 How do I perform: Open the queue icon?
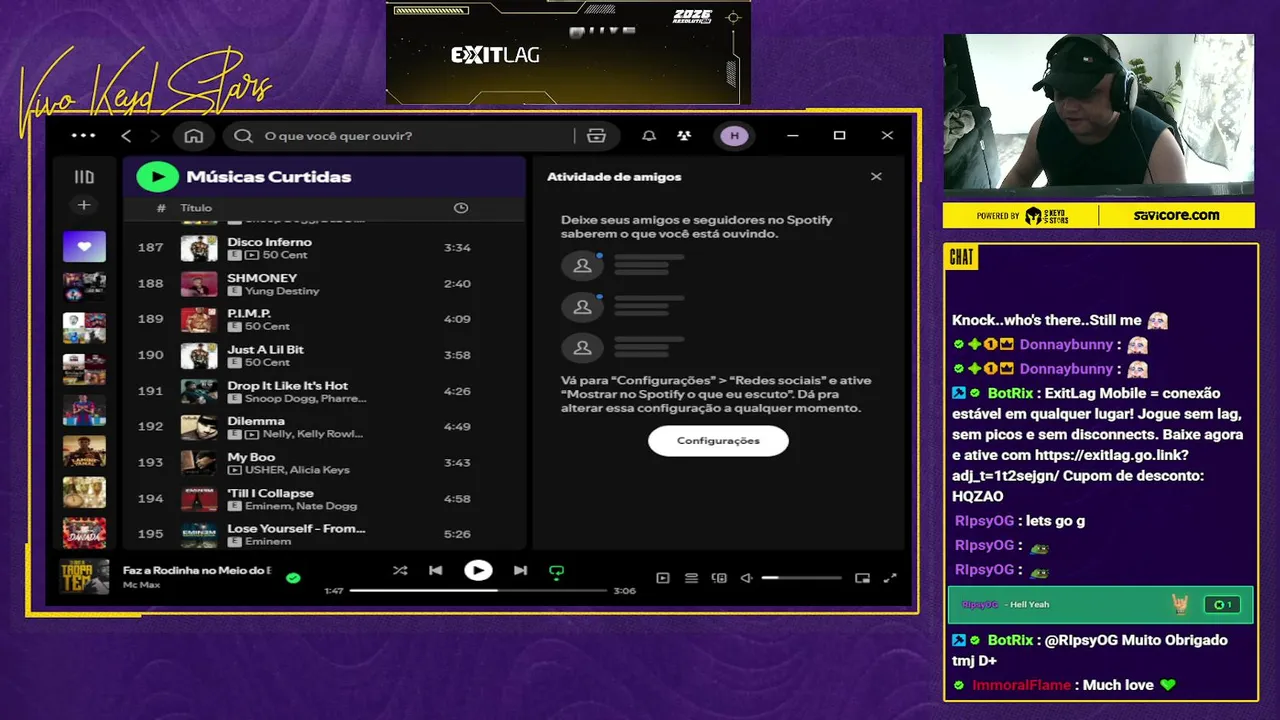[x=691, y=578]
